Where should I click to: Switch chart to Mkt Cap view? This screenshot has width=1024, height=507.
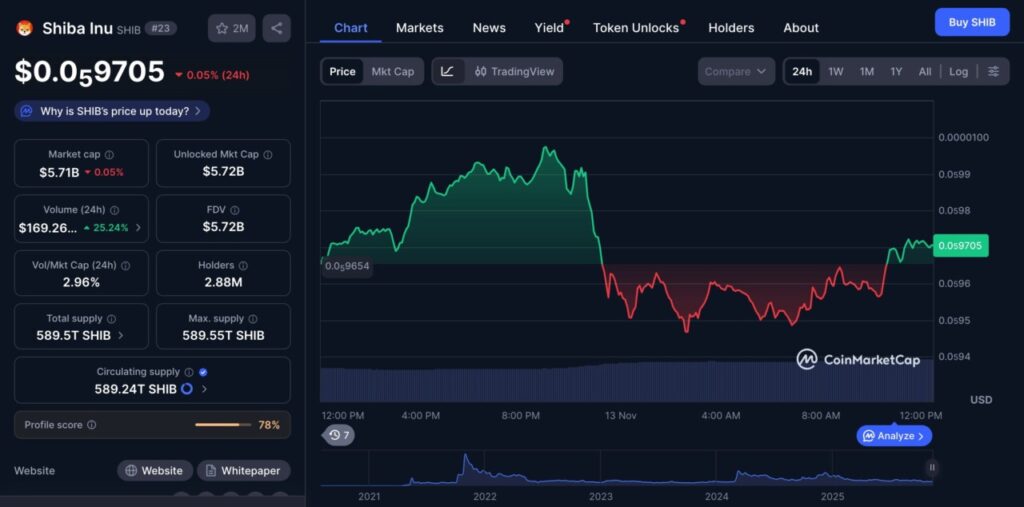tap(392, 71)
